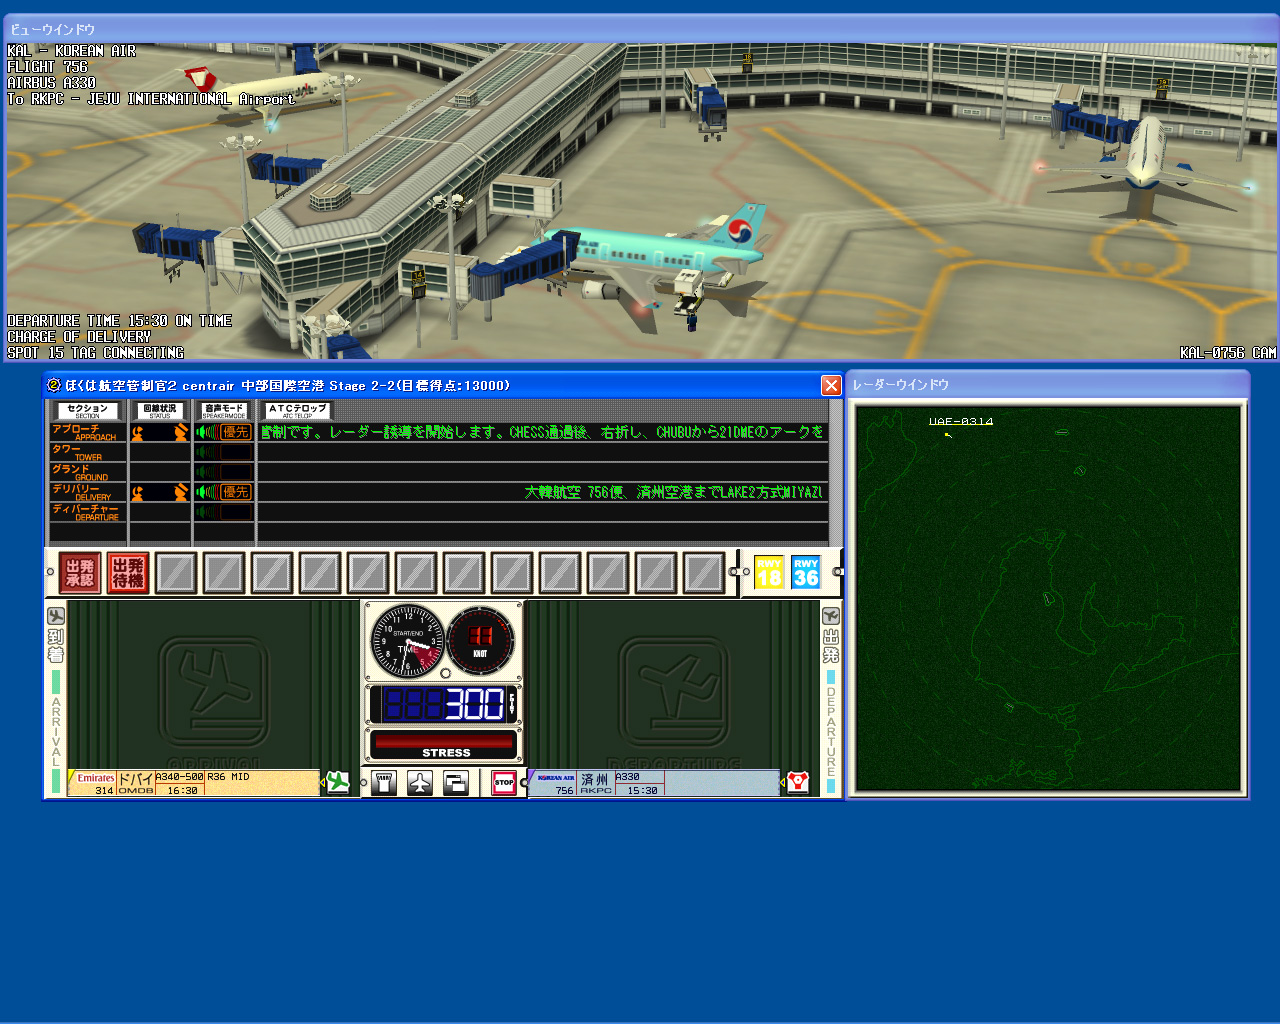Click the 音声モード SPEAKERMODE column header
Viewport: 1280px width, 1024px height.
(x=224, y=411)
